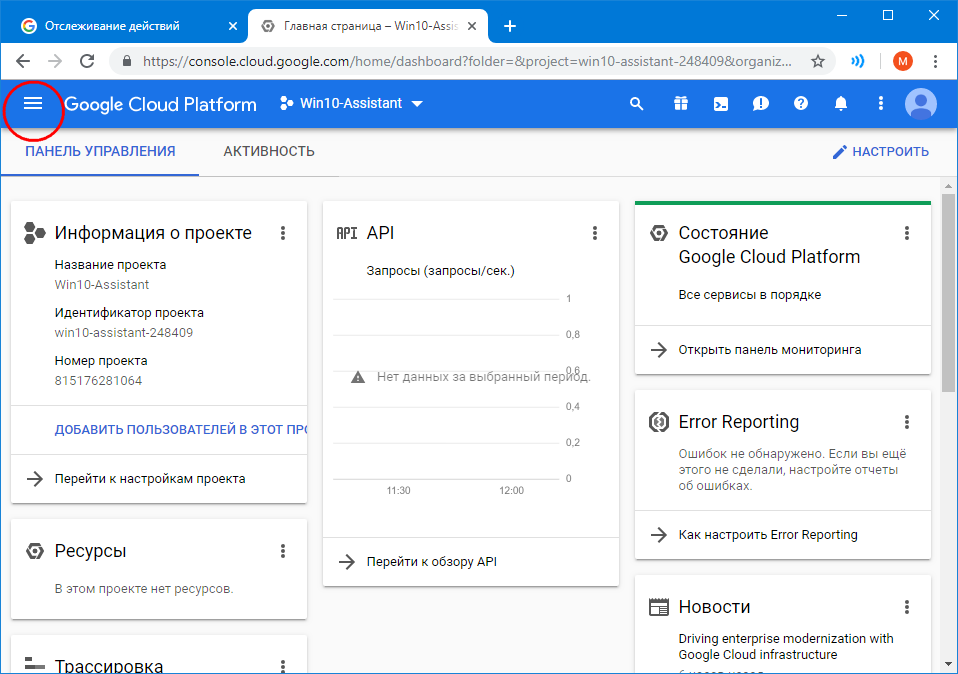Image resolution: width=958 pixels, height=674 pixels.
Task: Open the help question mark icon
Action: pyautogui.click(x=801, y=104)
